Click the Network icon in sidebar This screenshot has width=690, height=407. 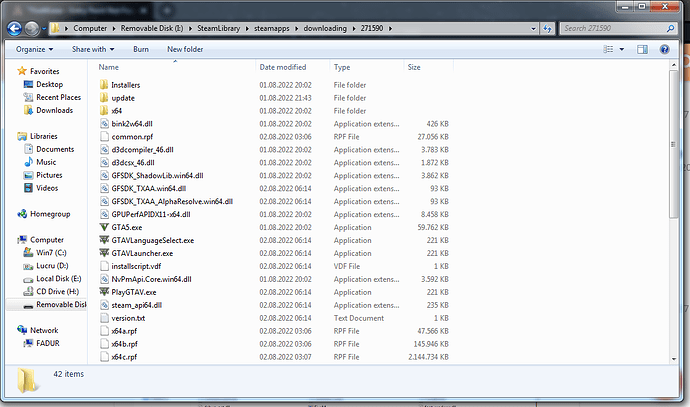pyautogui.click(x=22, y=330)
